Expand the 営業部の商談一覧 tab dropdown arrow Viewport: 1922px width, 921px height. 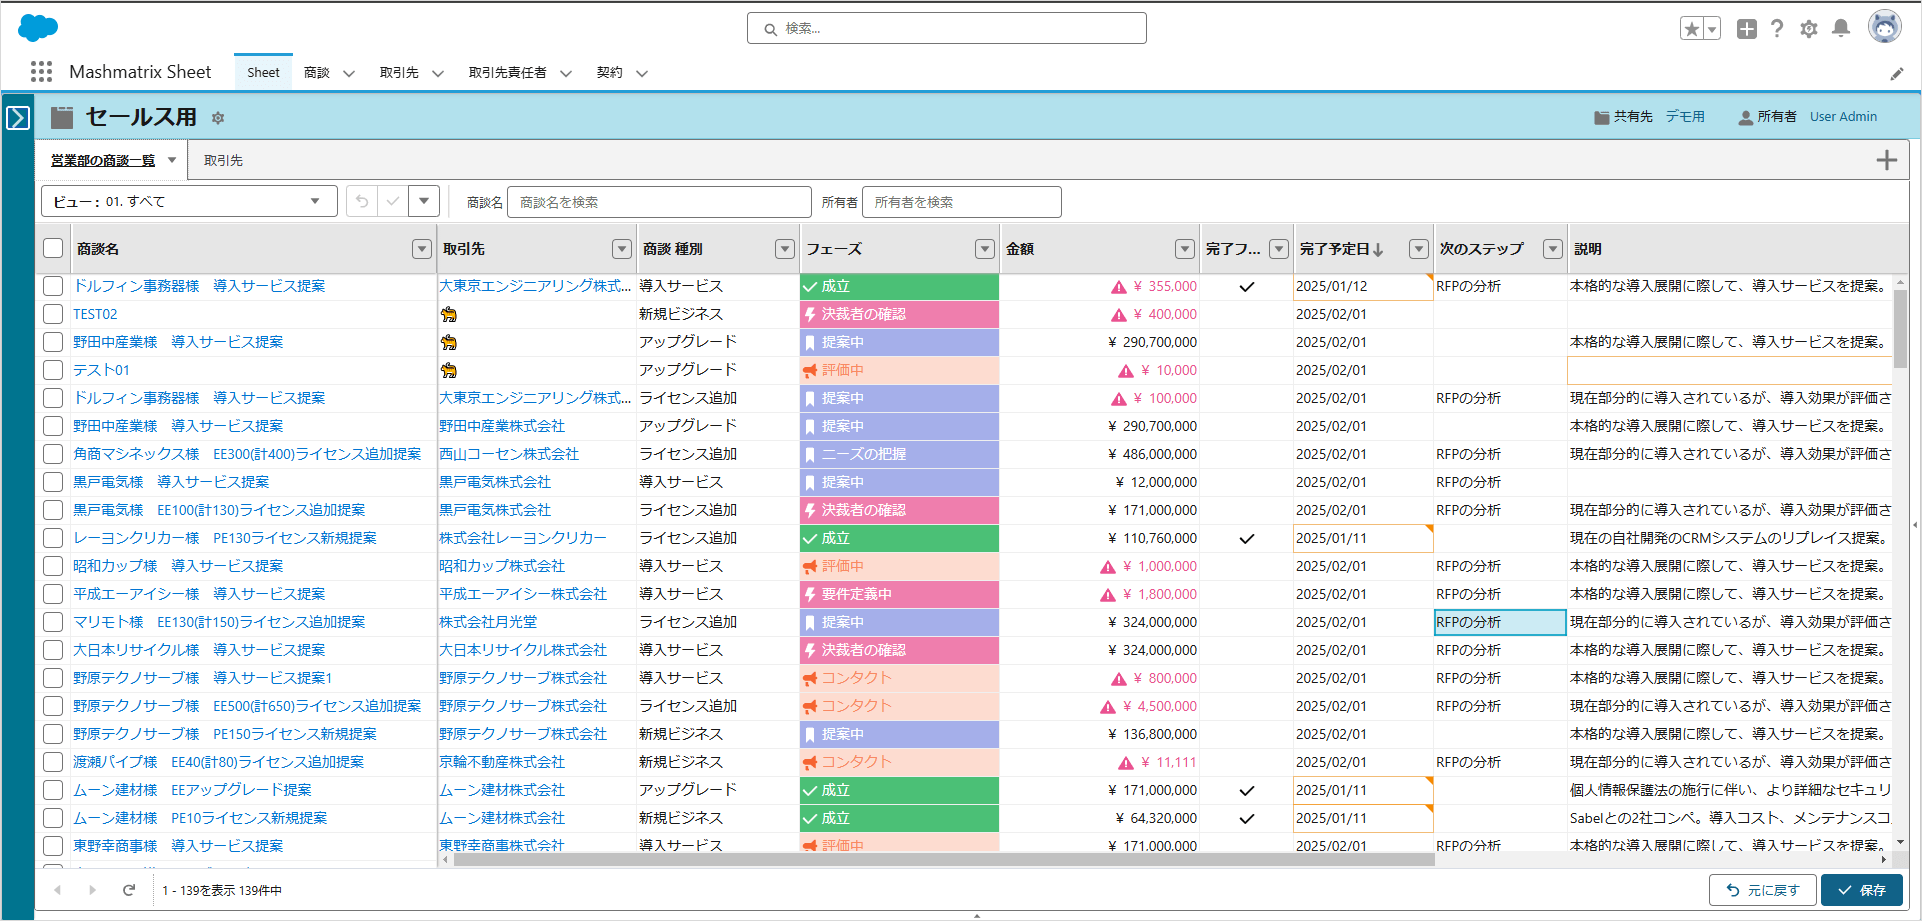click(x=172, y=160)
